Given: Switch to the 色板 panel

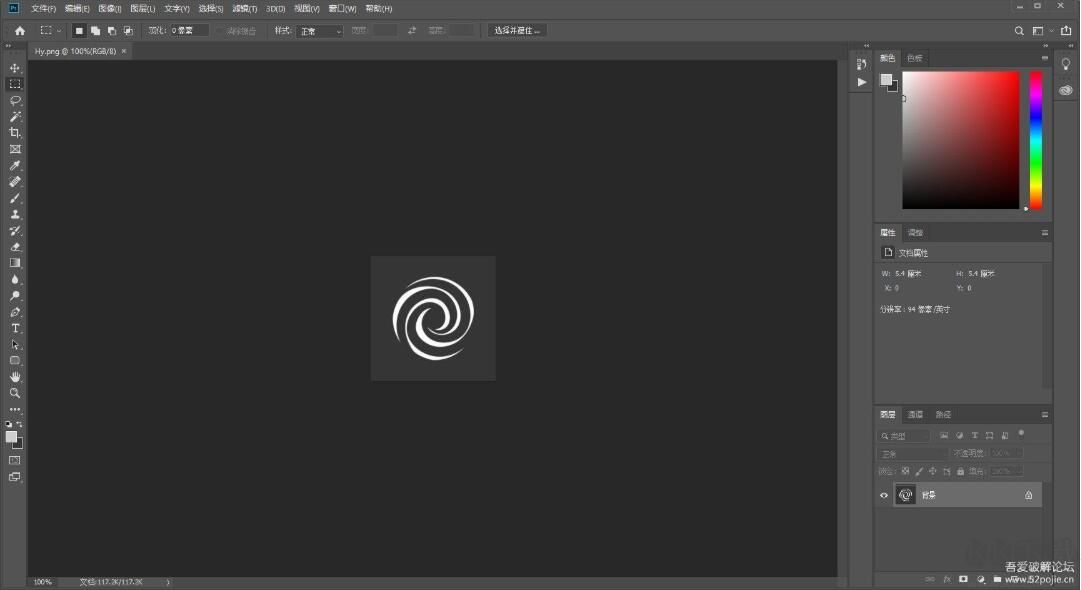Looking at the screenshot, I should click(x=912, y=57).
